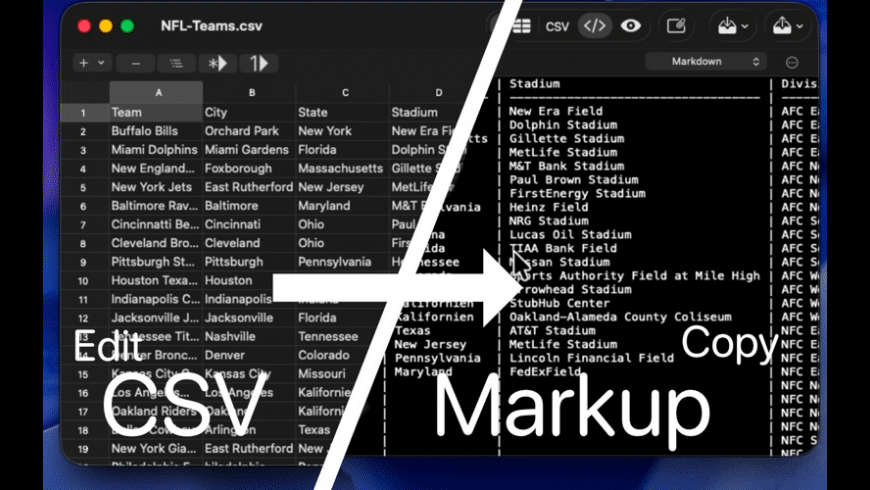Image resolution: width=870 pixels, height=490 pixels.
Task: Select the "Miami Dolphins" cell
Action: point(156,150)
